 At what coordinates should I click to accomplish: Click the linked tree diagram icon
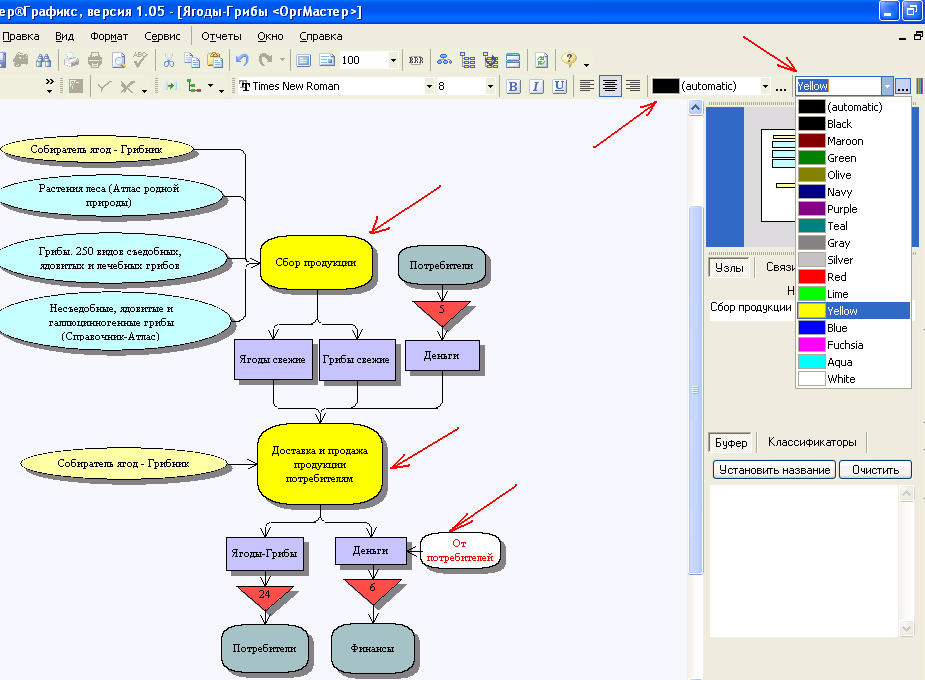(x=490, y=60)
